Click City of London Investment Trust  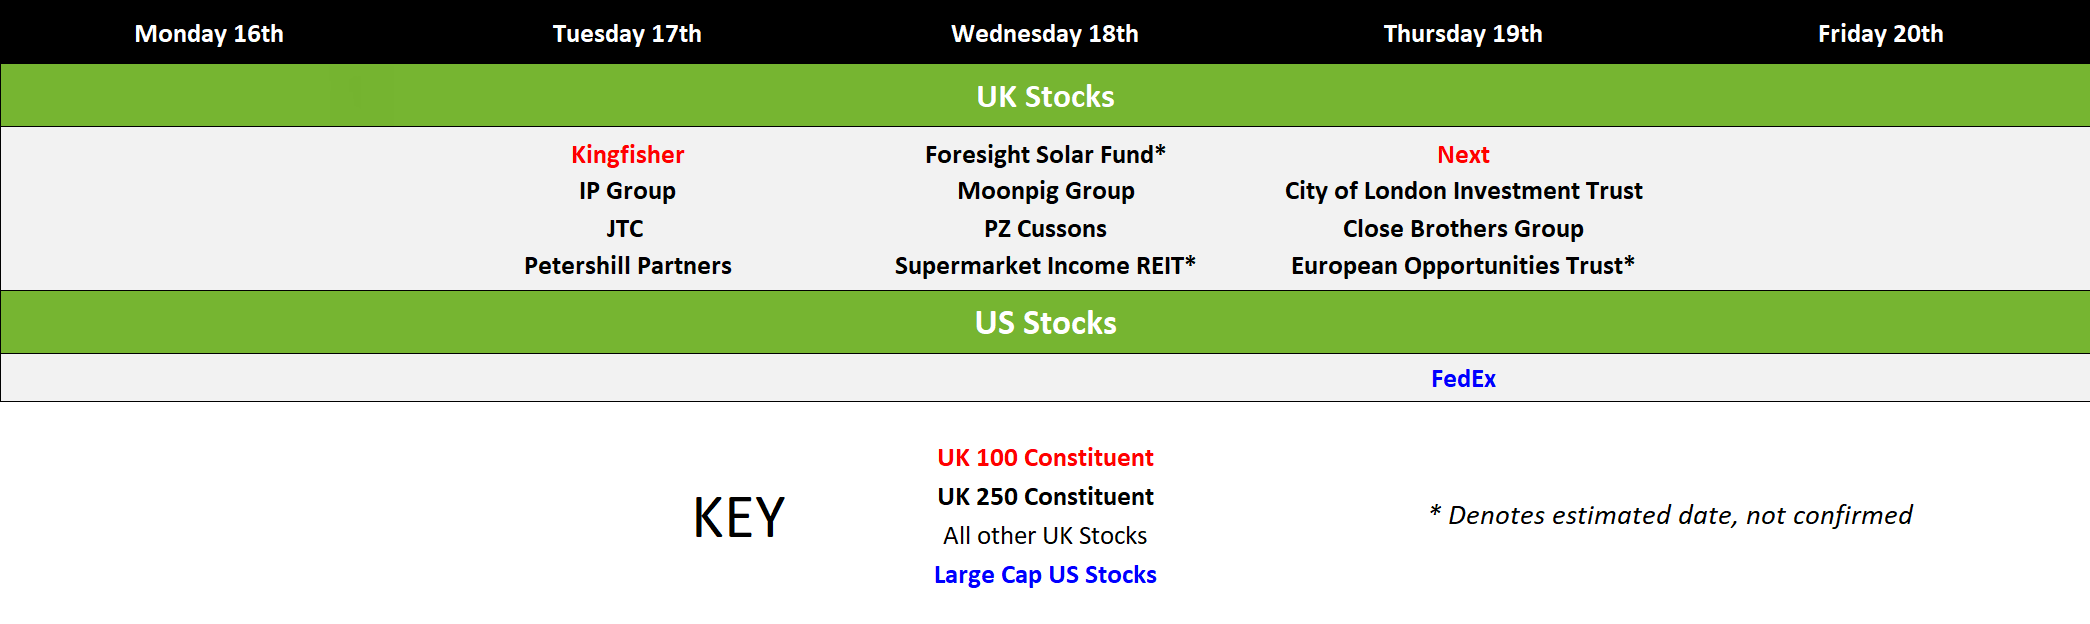[x=1463, y=191]
